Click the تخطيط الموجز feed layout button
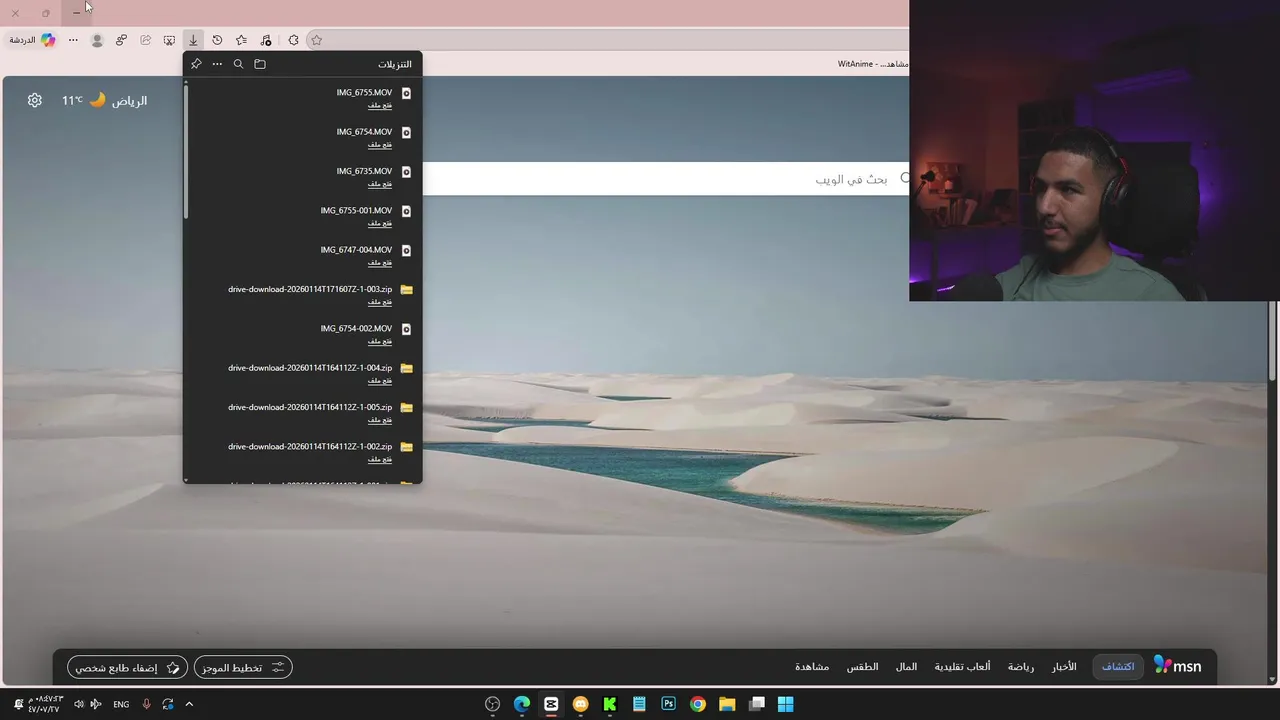This screenshot has width=1280, height=720. (243, 667)
